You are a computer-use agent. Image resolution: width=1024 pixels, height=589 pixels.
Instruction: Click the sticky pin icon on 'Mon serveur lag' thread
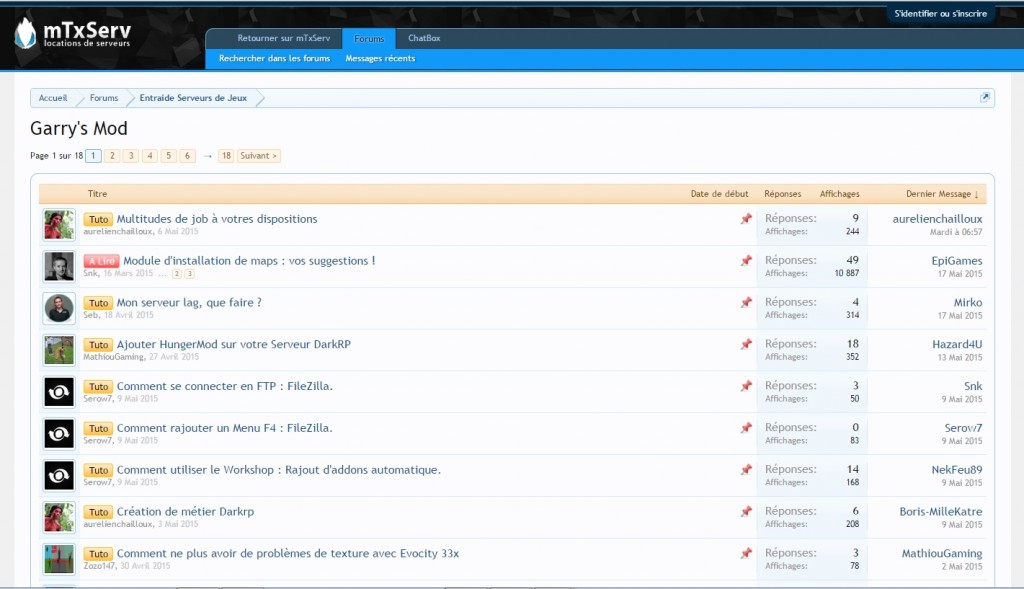[x=746, y=302]
